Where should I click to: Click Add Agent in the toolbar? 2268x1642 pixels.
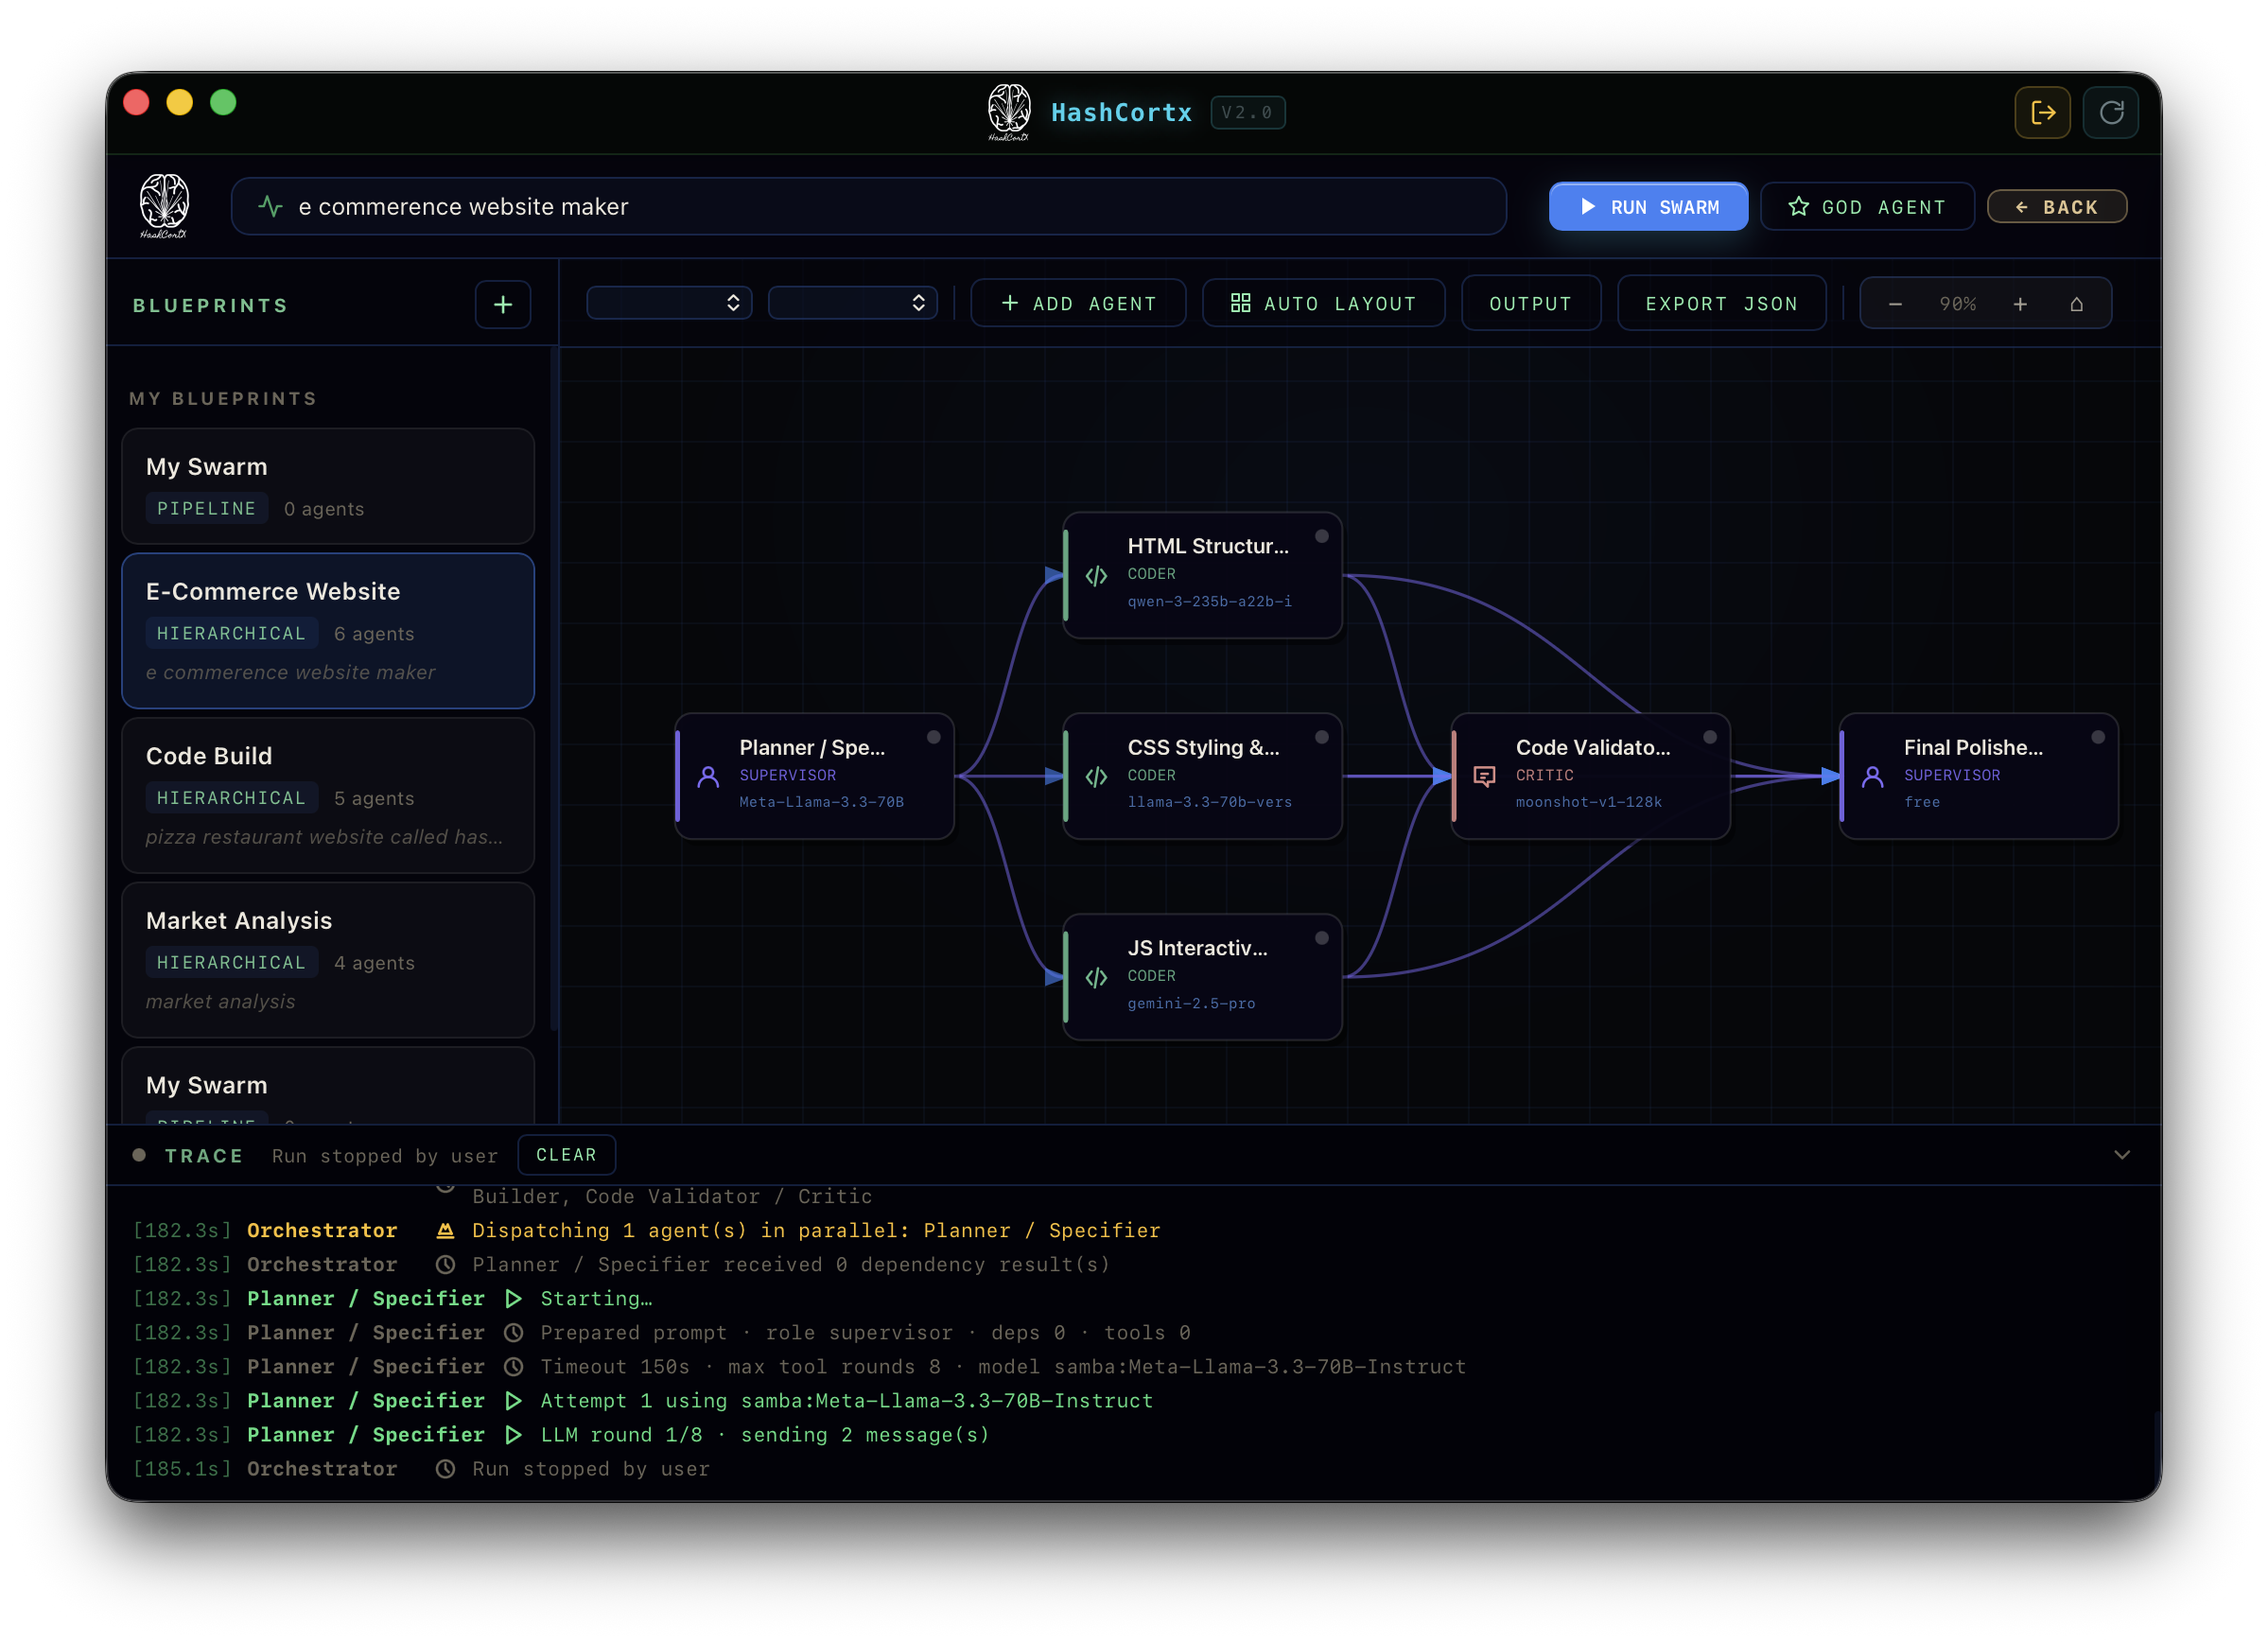pyautogui.click(x=1078, y=303)
